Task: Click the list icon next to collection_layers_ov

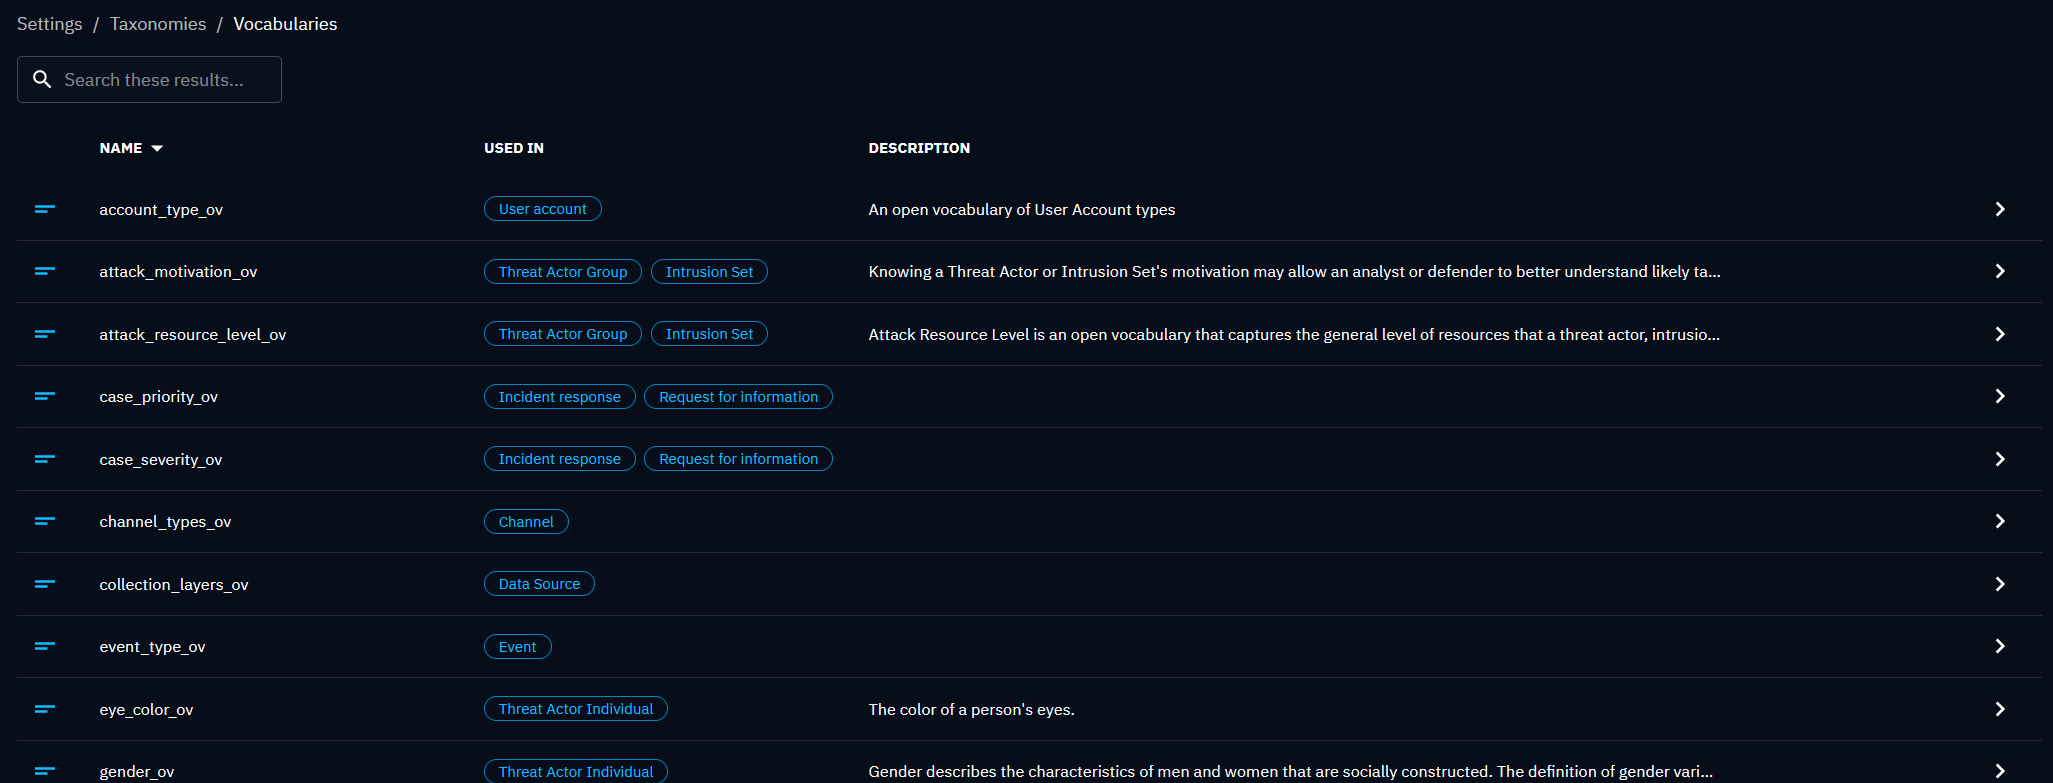Action: (45, 584)
